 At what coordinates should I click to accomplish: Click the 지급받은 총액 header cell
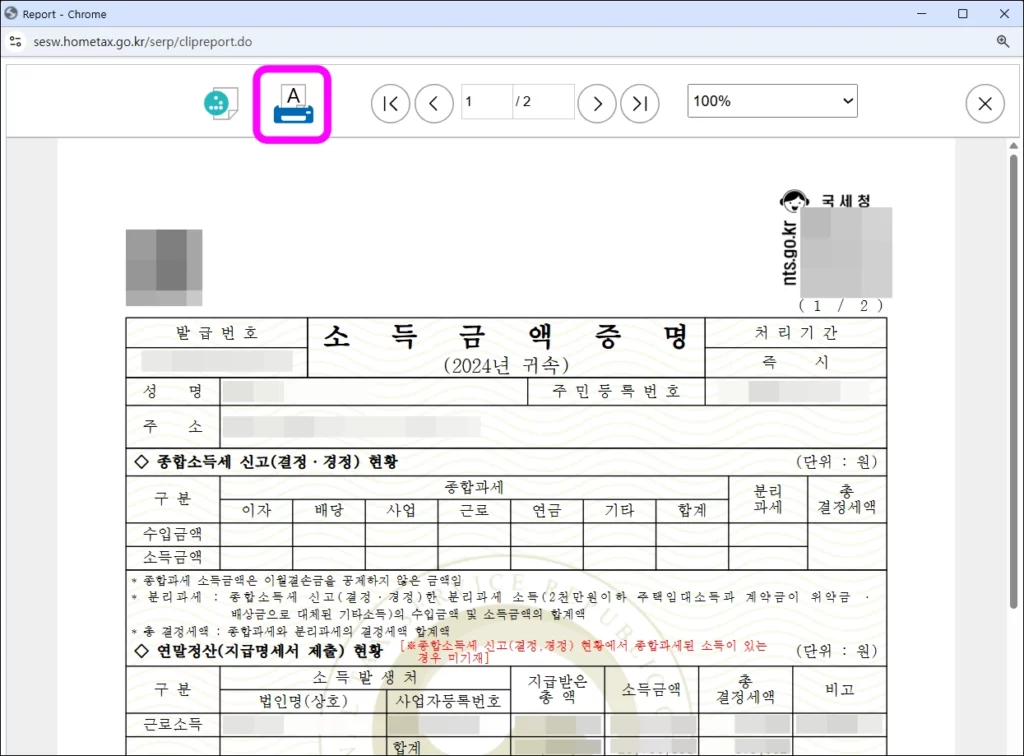[558, 689]
